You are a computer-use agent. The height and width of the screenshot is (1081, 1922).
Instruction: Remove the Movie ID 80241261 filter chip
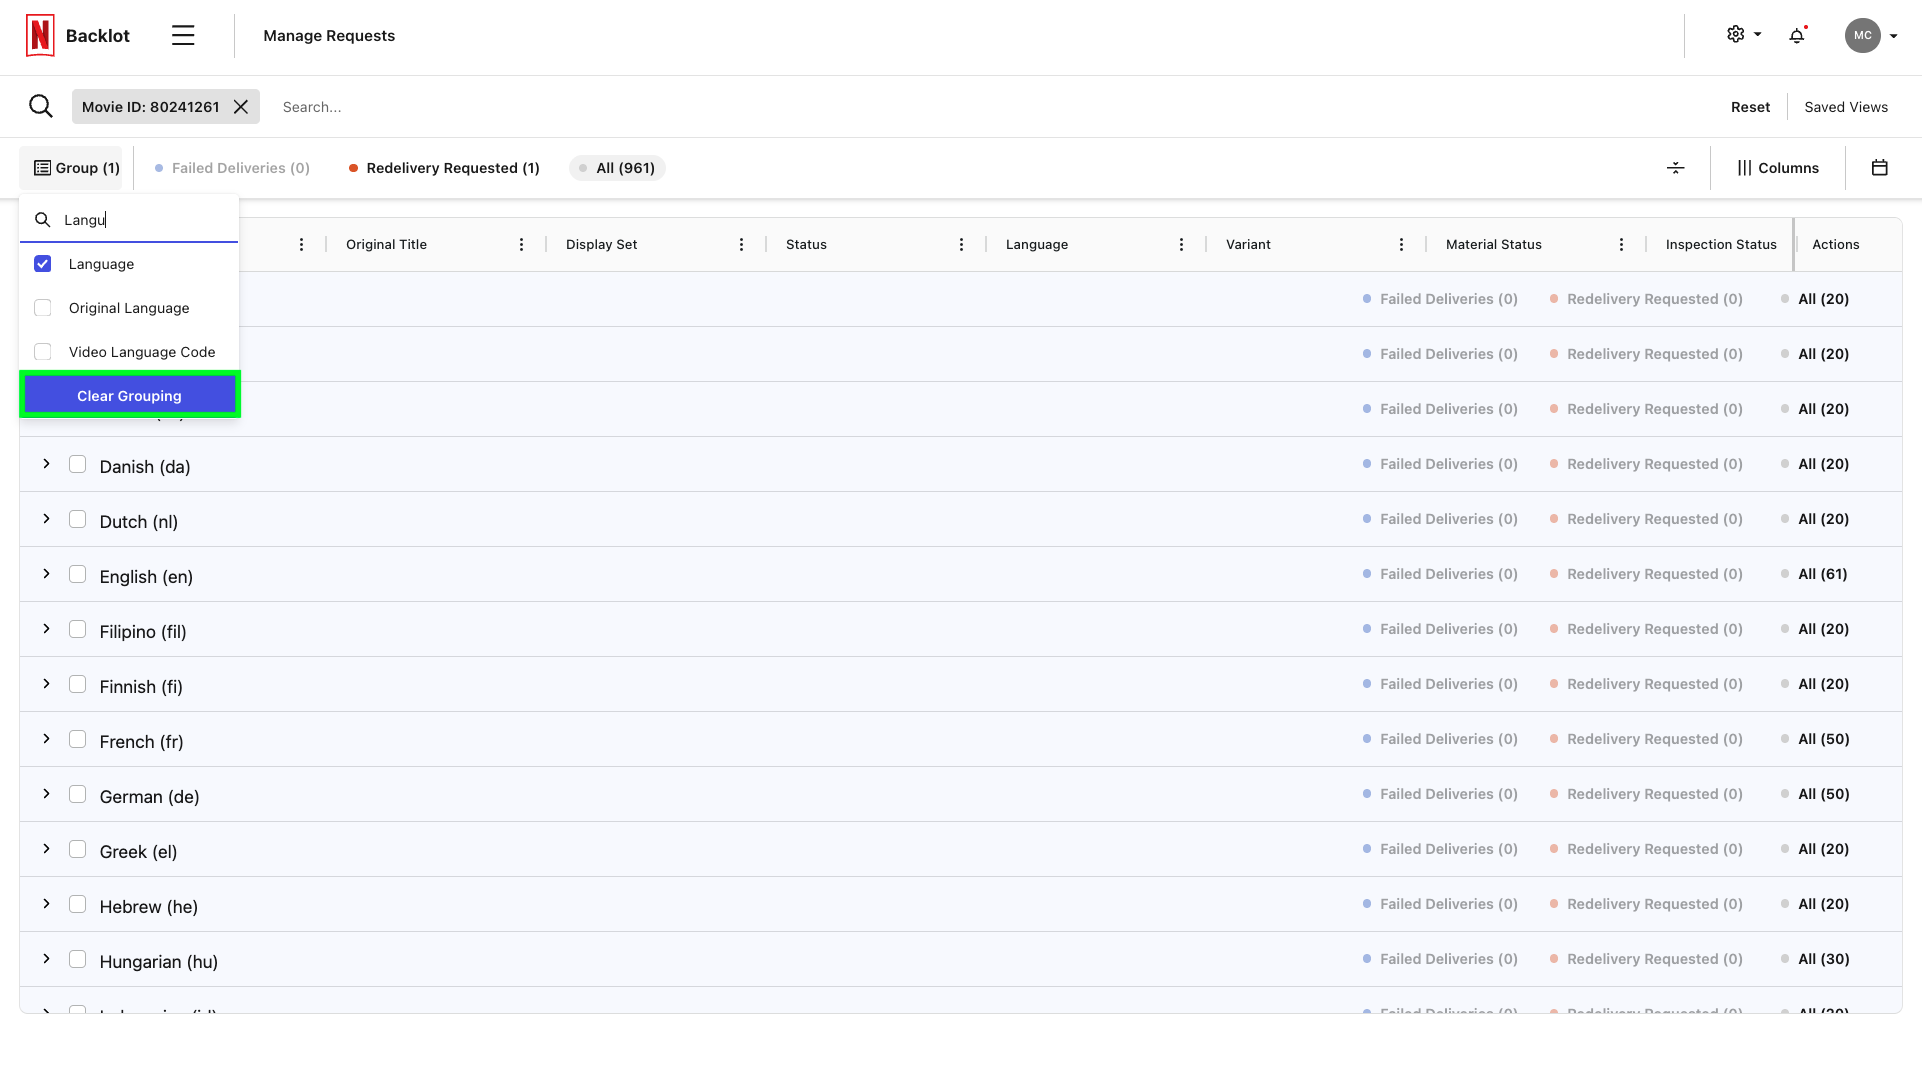pyautogui.click(x=240, y=106)
